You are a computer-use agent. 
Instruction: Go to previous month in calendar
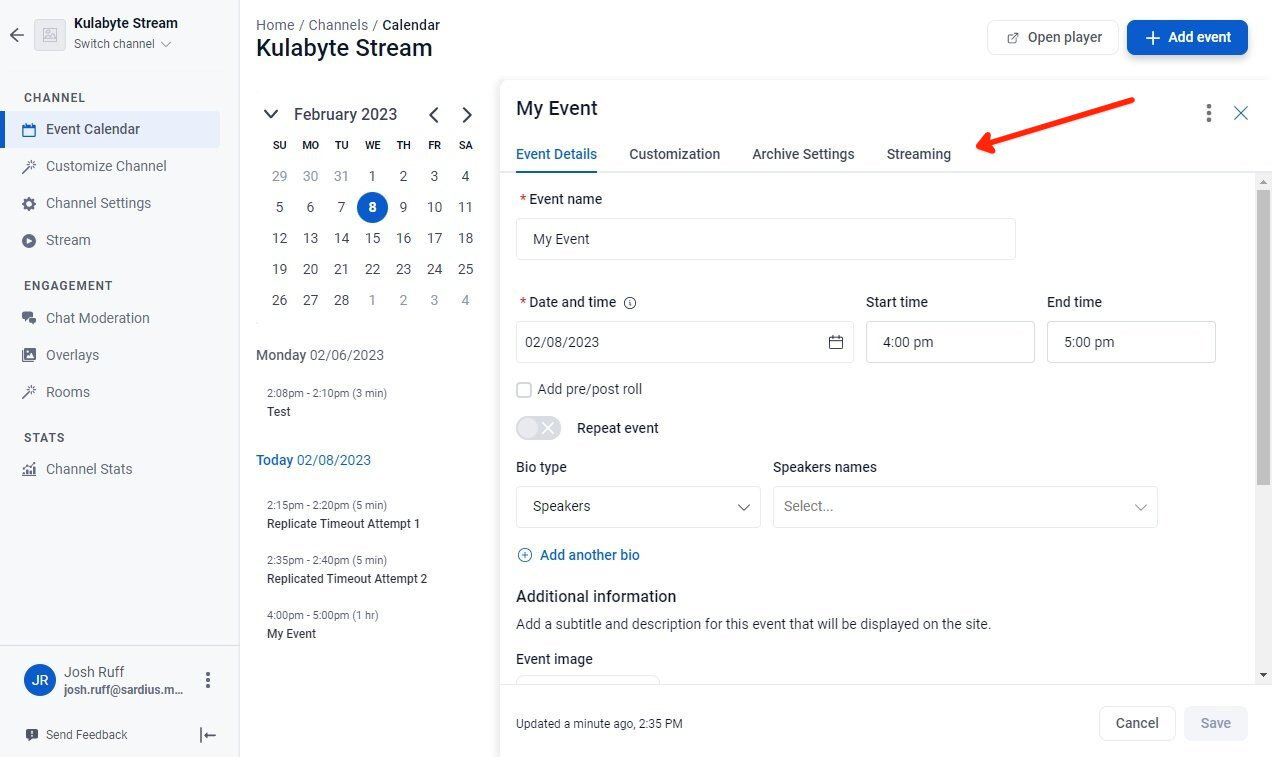434,115
